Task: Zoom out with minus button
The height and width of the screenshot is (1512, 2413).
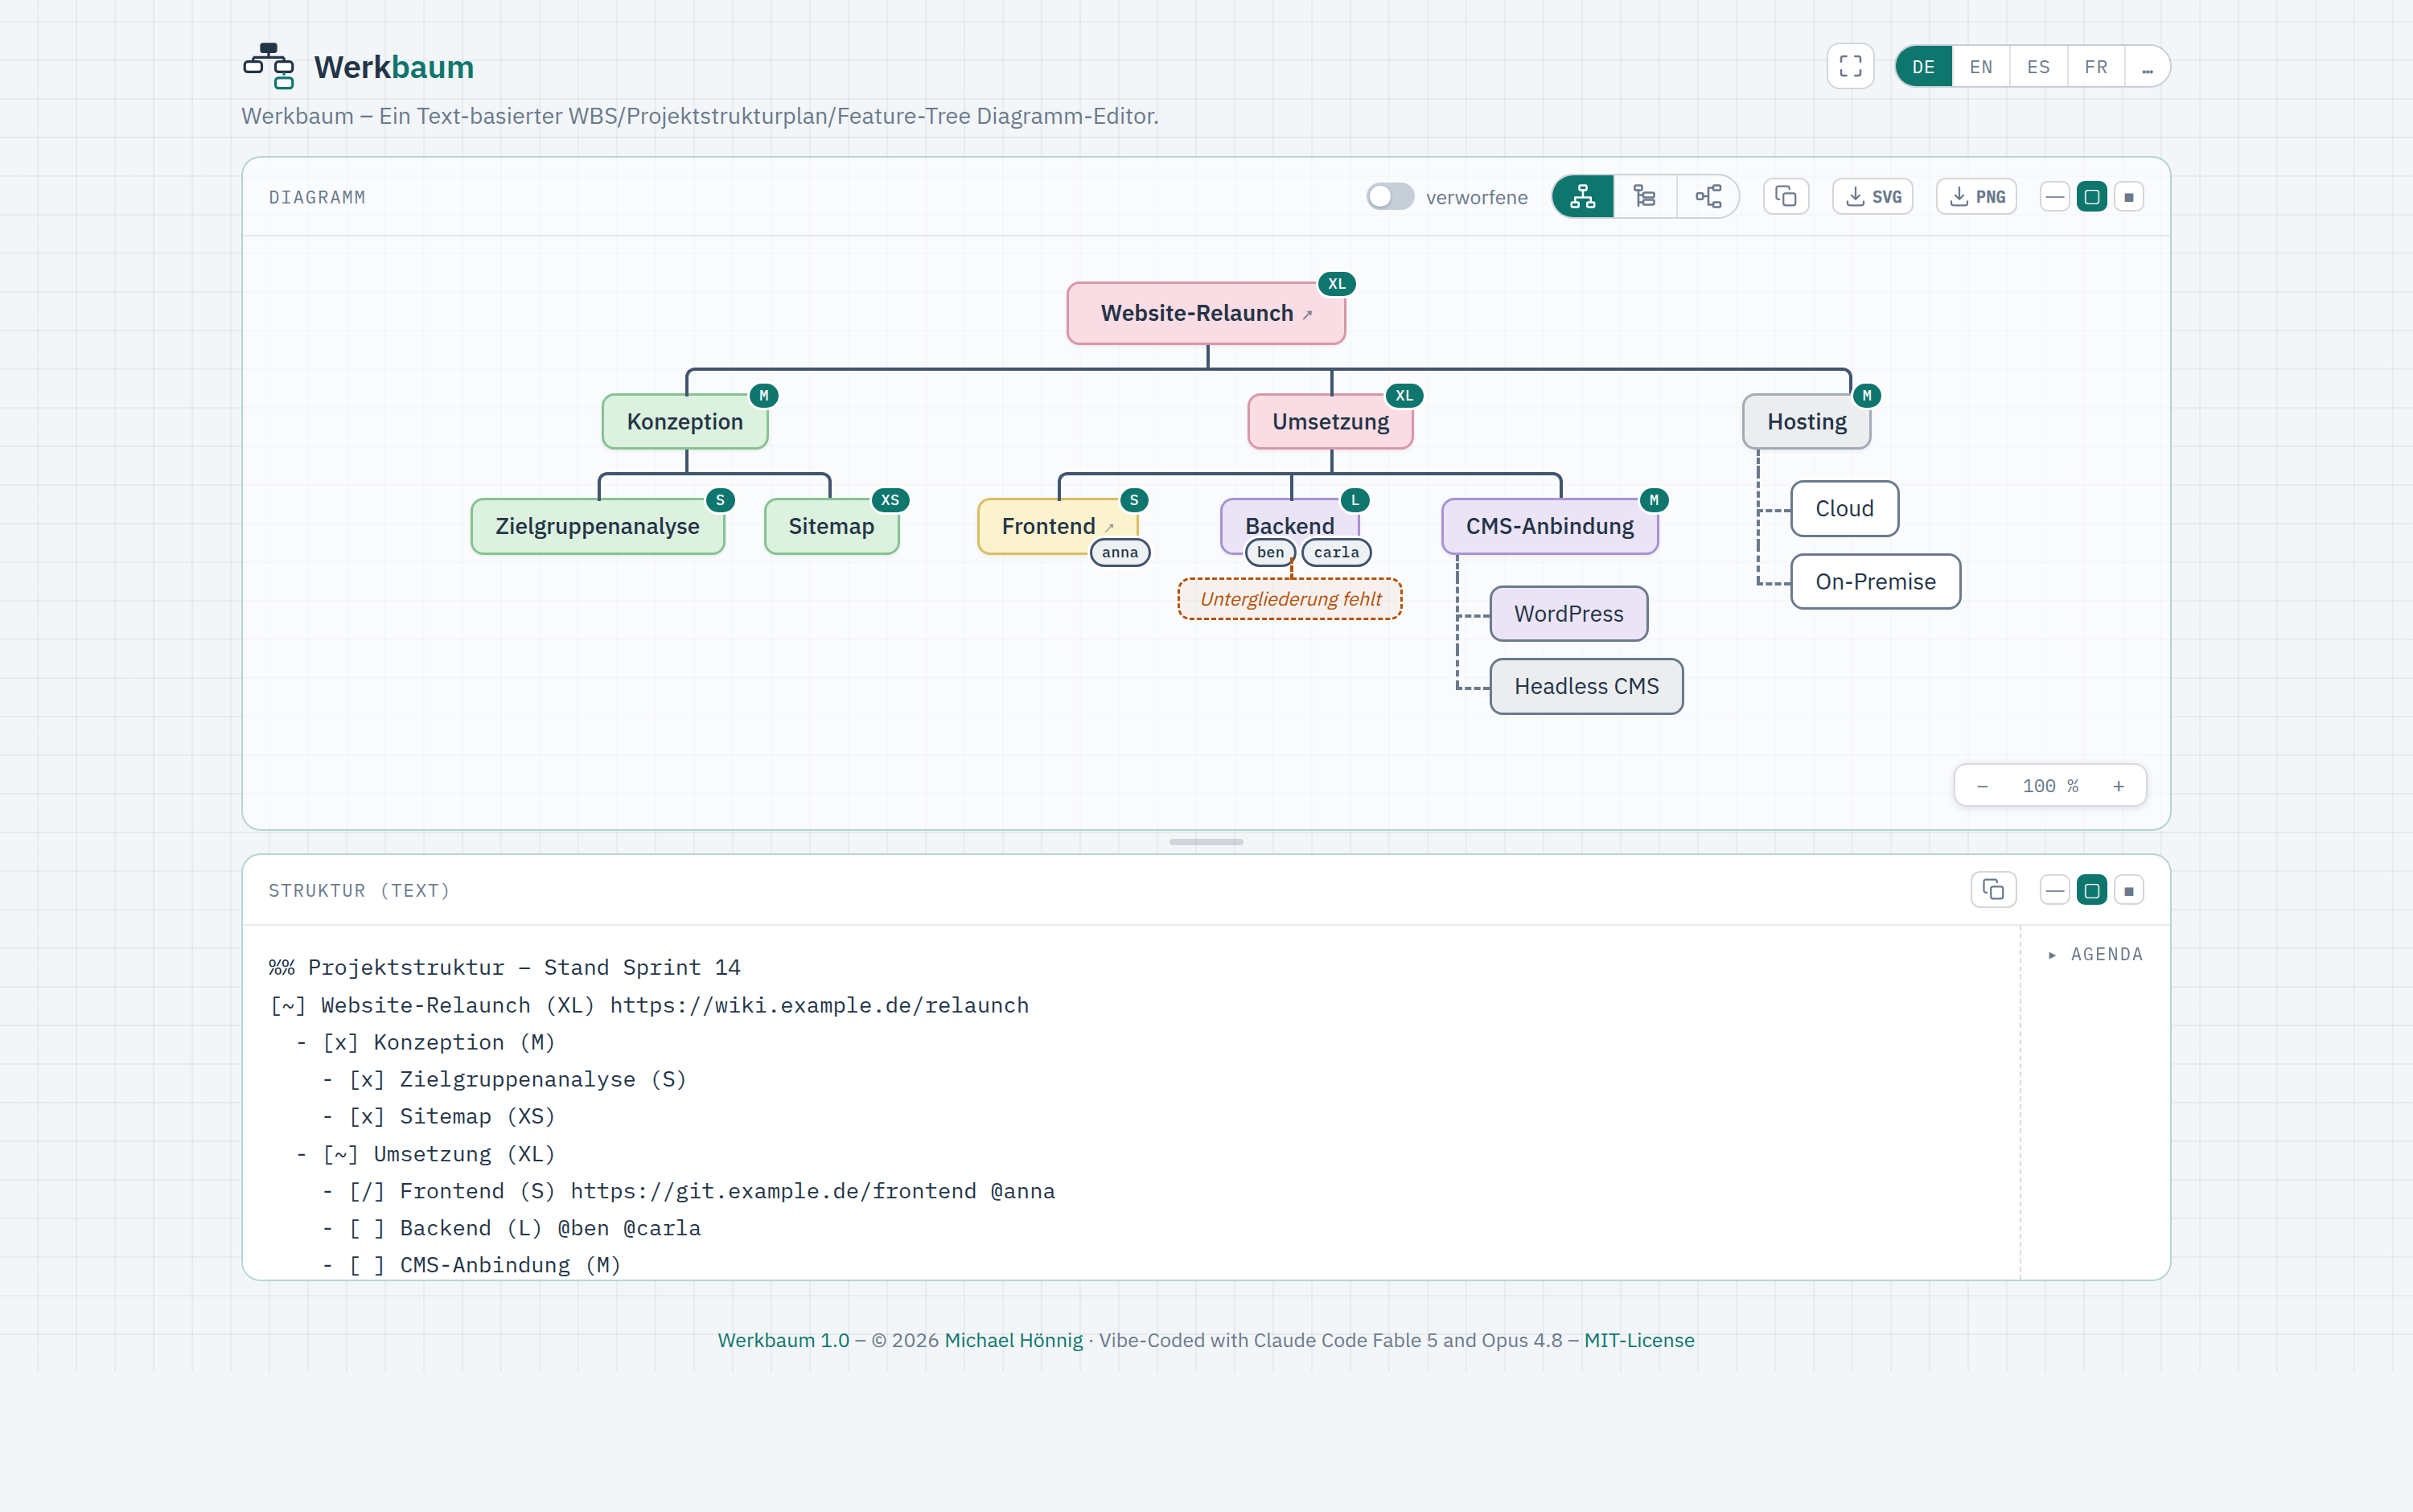Action: coord(1982,786)
